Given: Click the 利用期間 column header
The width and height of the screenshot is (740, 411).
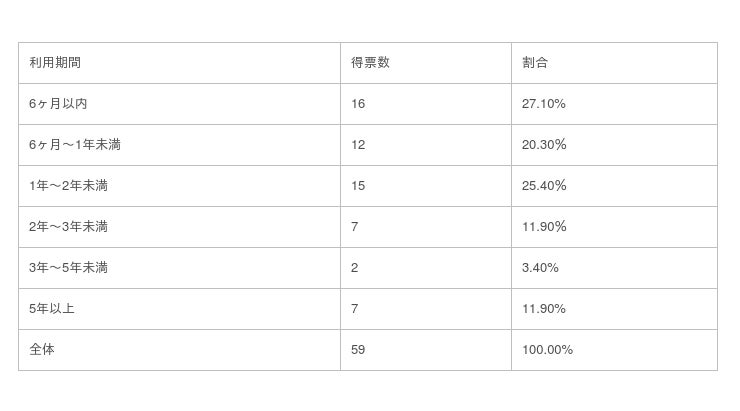Looking at the screenshot, I should tap(55, 63).
